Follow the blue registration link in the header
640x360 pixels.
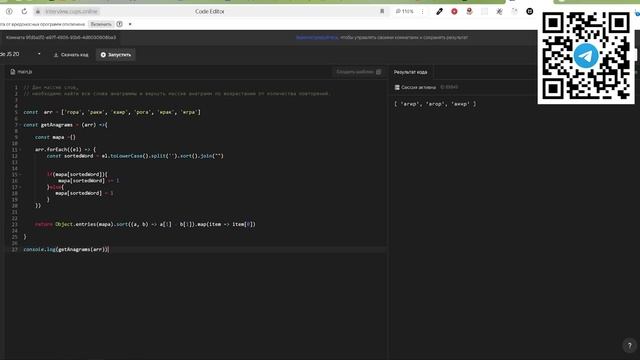(x=317, y=38)
